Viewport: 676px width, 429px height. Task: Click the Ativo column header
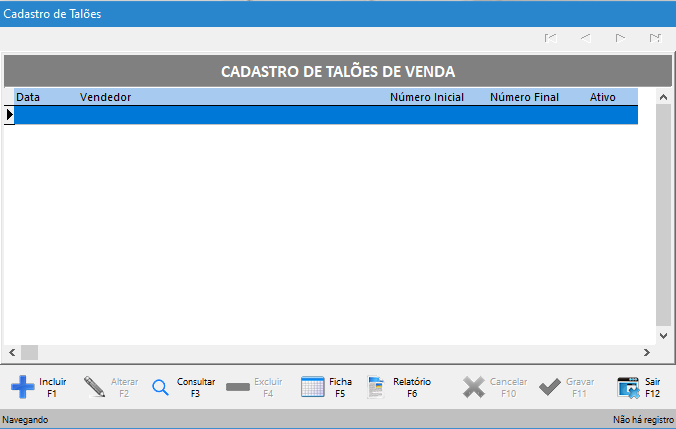coord(602,97)
